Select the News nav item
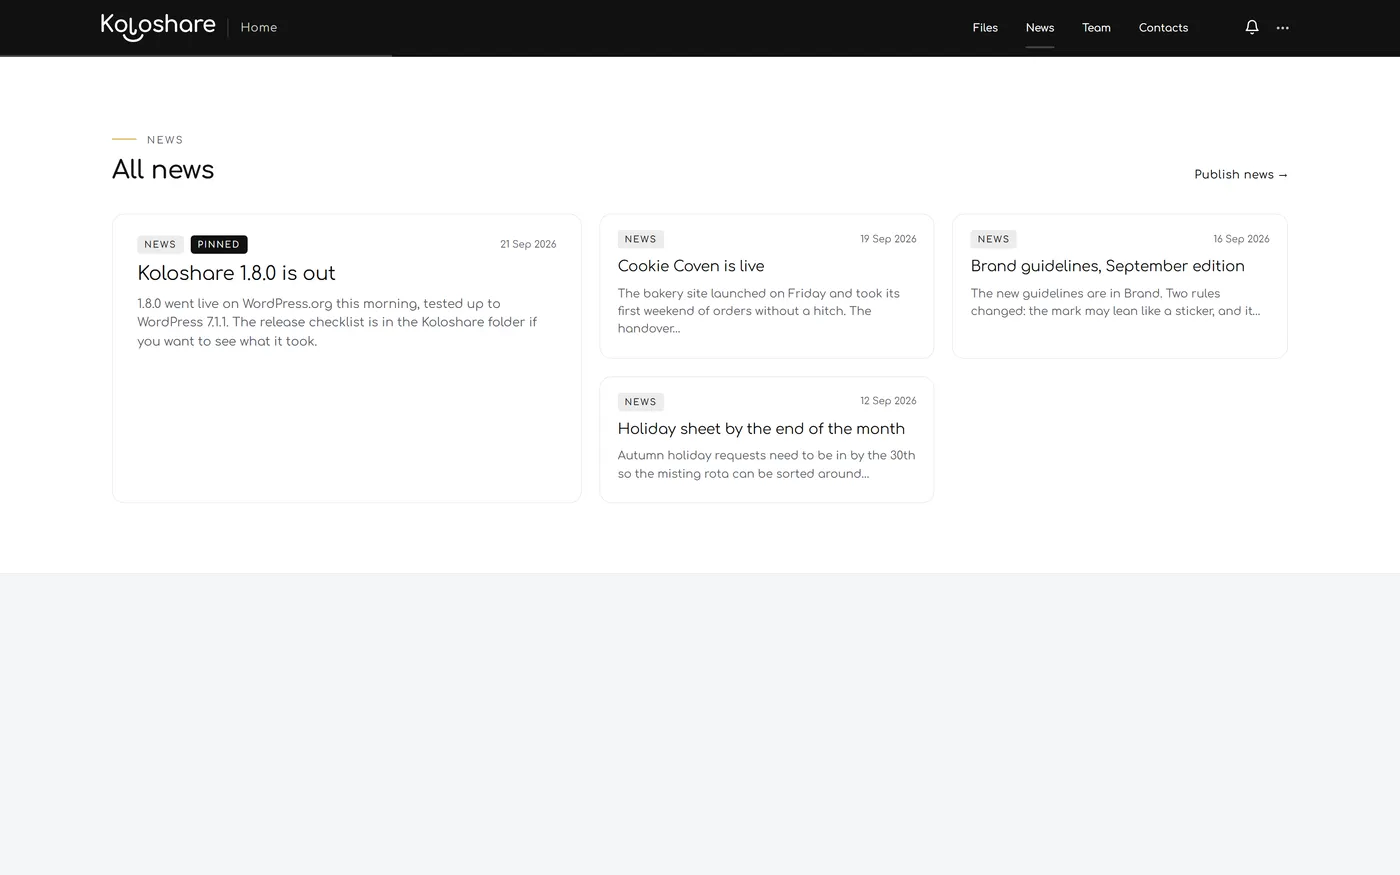The height and width of the screenshot is (875, 1400). (1040, 28)
